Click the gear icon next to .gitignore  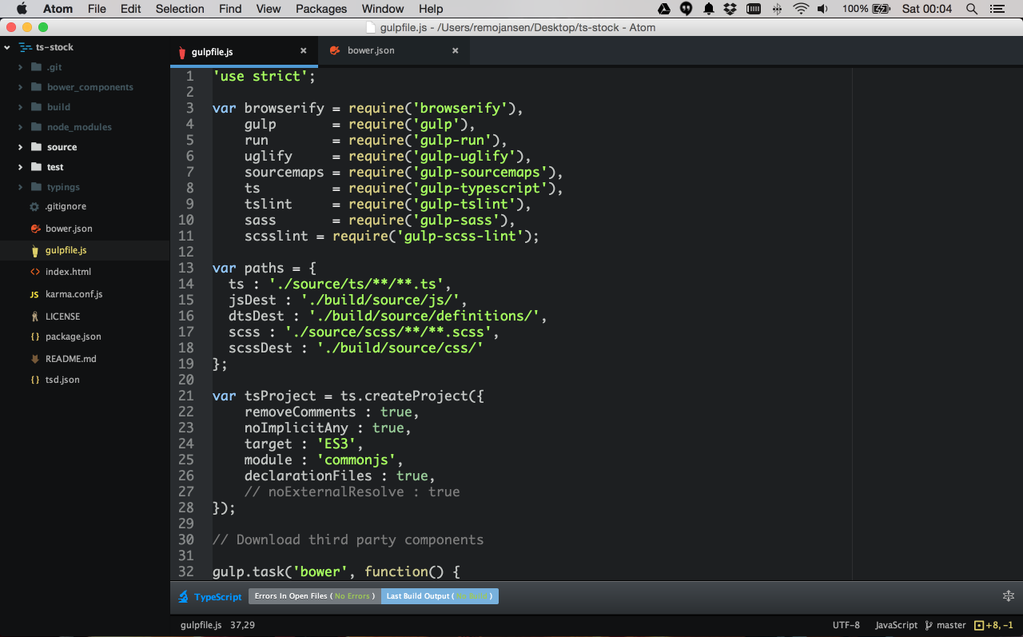point(35,207)
